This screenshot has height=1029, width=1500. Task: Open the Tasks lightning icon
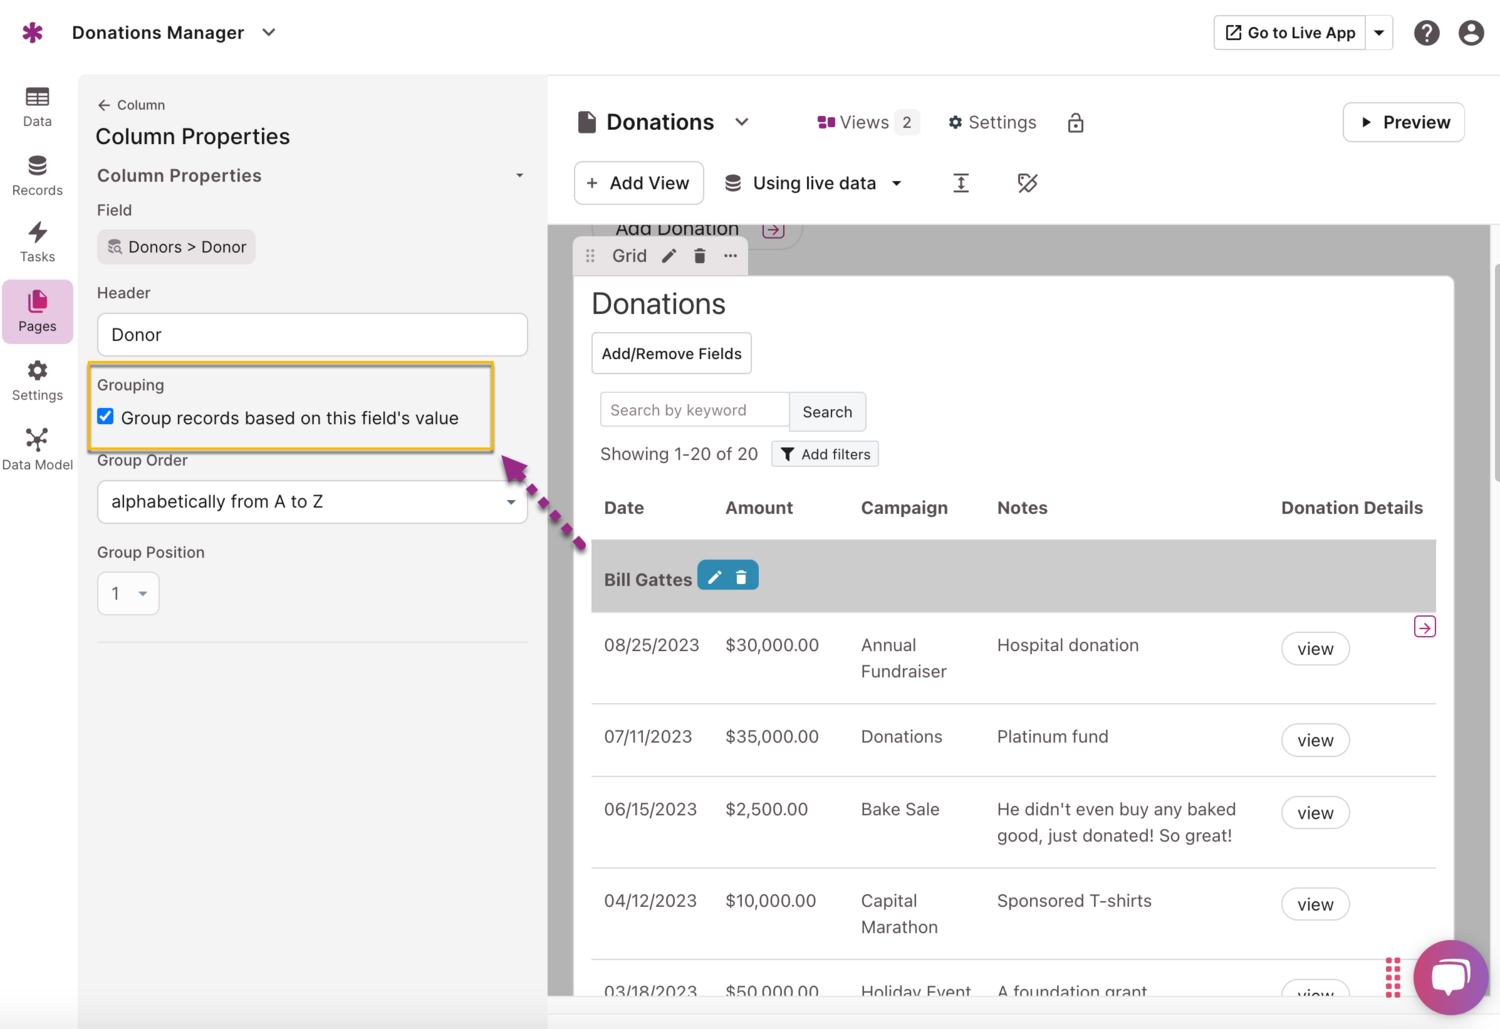[x=37, y=242]
